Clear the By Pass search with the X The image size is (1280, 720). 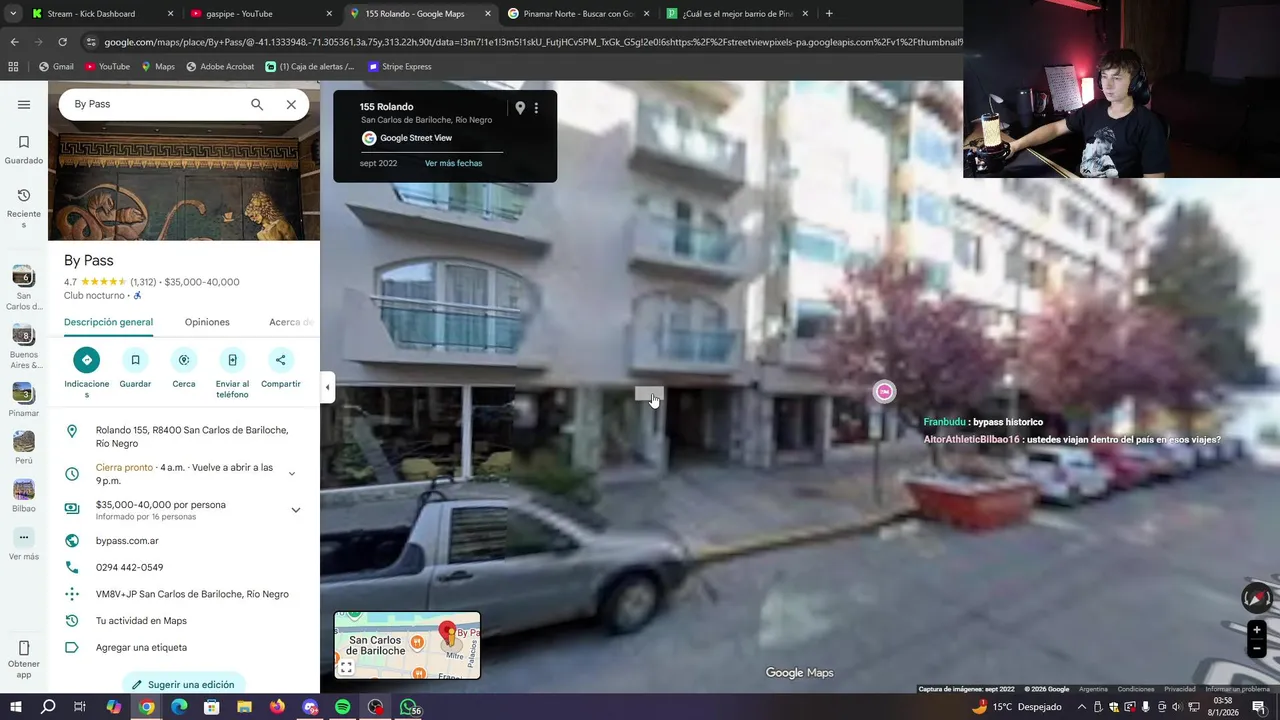[291, 104]
